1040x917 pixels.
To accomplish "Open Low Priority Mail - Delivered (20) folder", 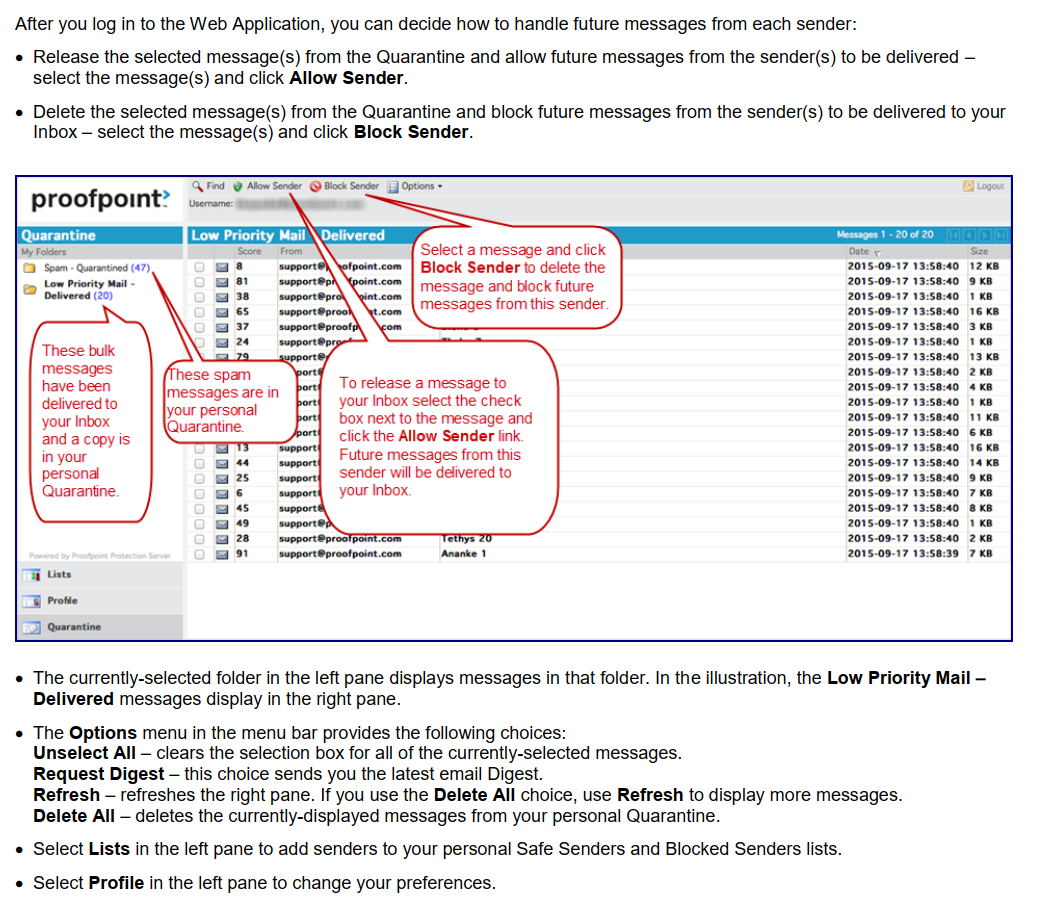I will click(x=90, y=290).
